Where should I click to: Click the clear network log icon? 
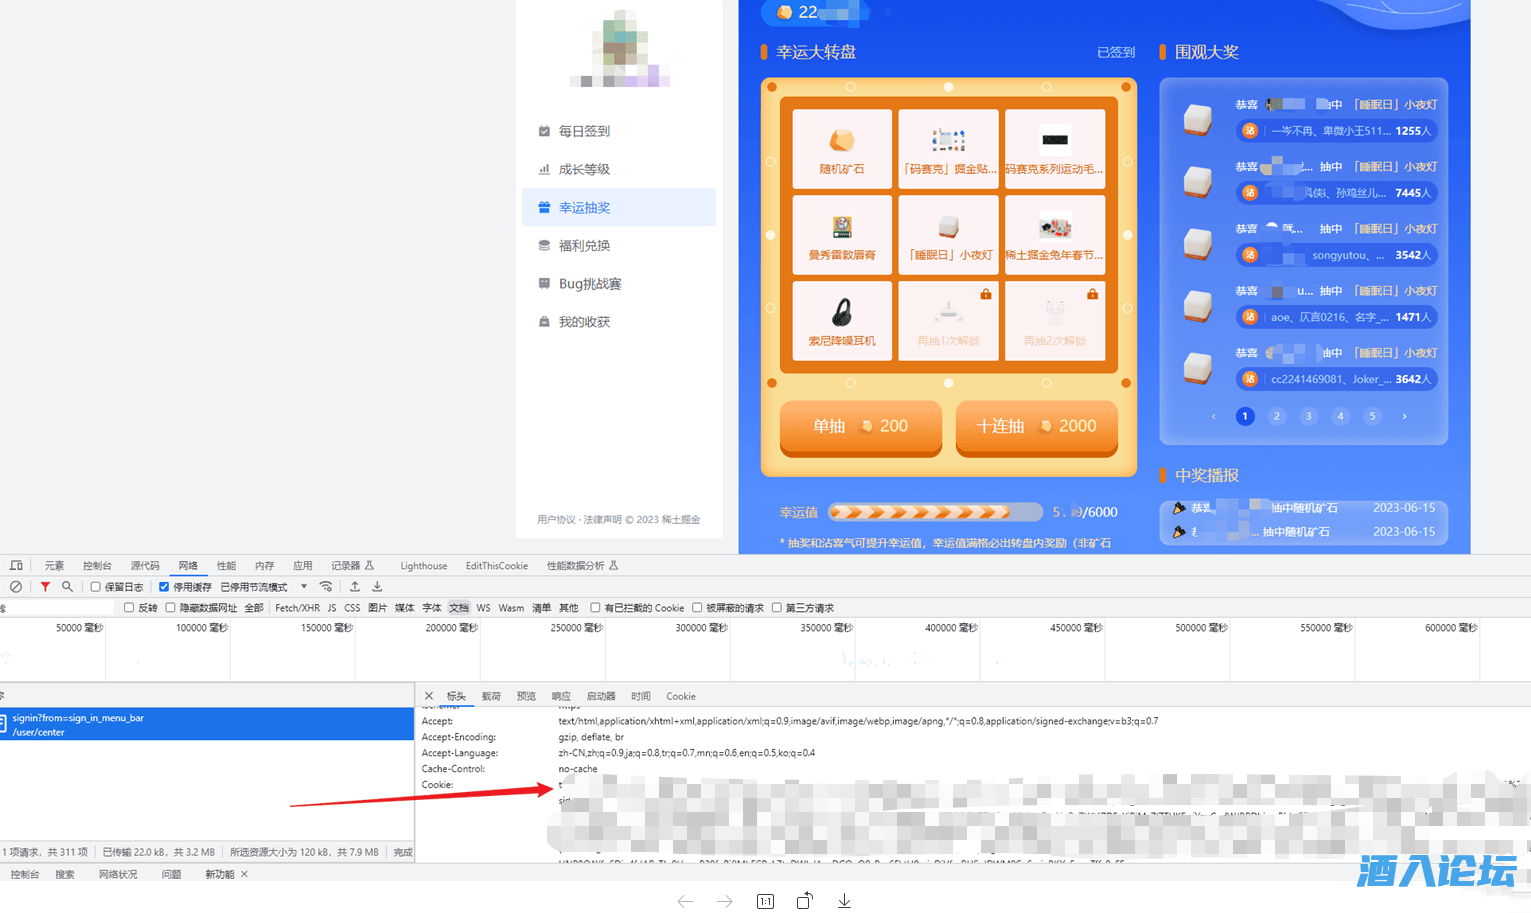tap(16, 587)
